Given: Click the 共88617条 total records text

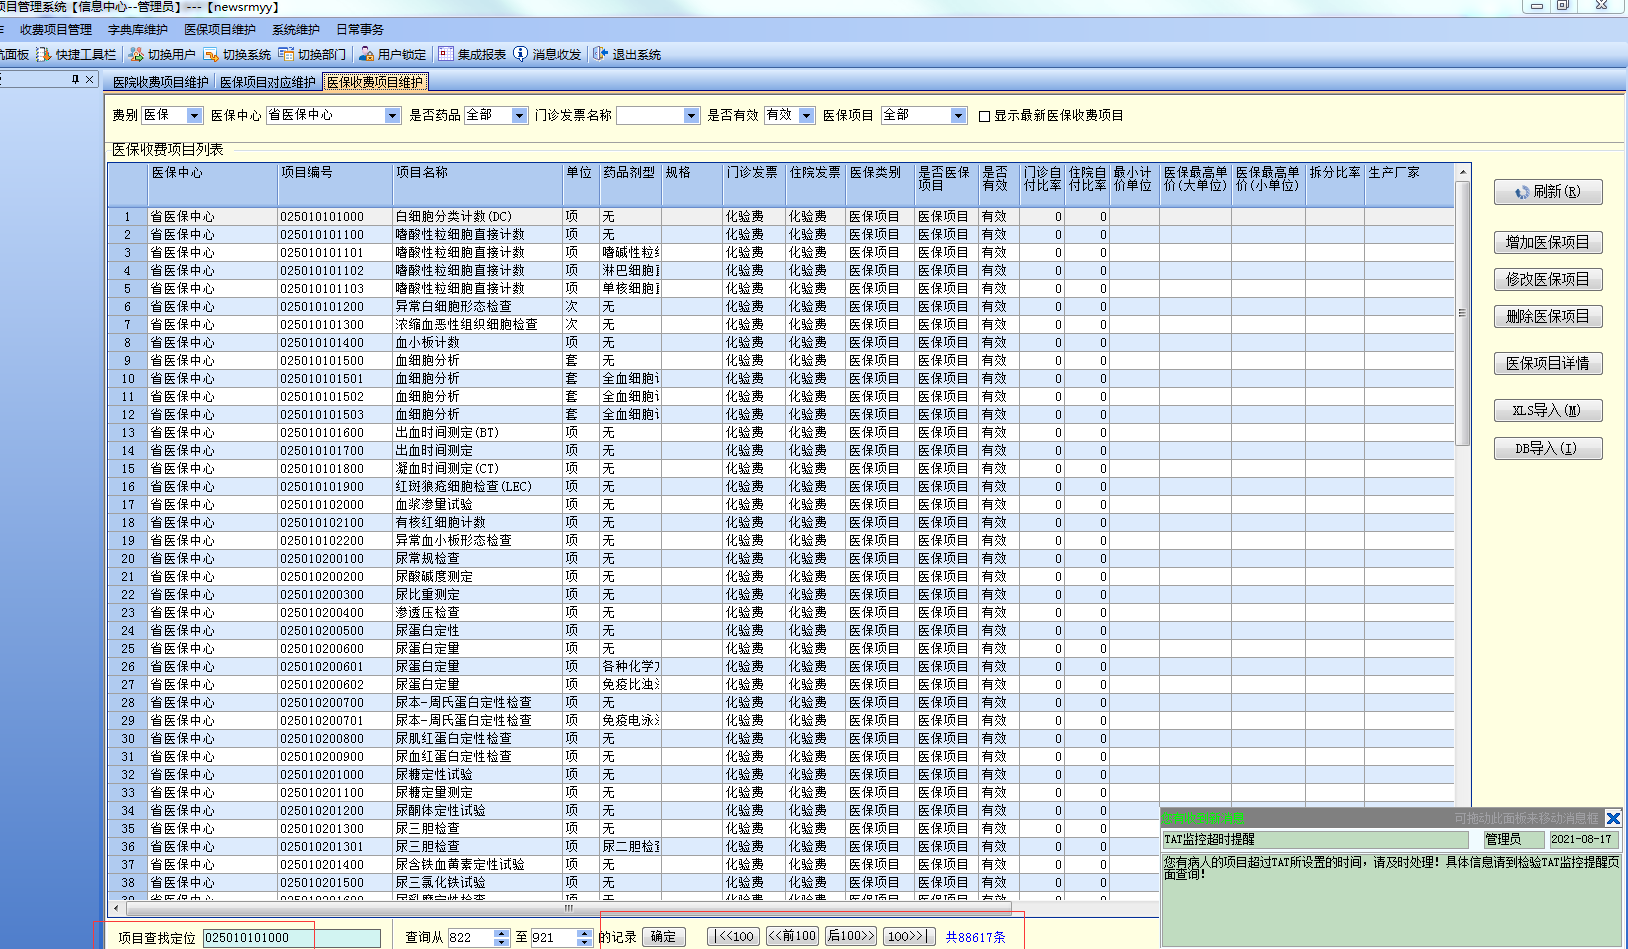Looking at the screenshot, I should click(976, 938).
